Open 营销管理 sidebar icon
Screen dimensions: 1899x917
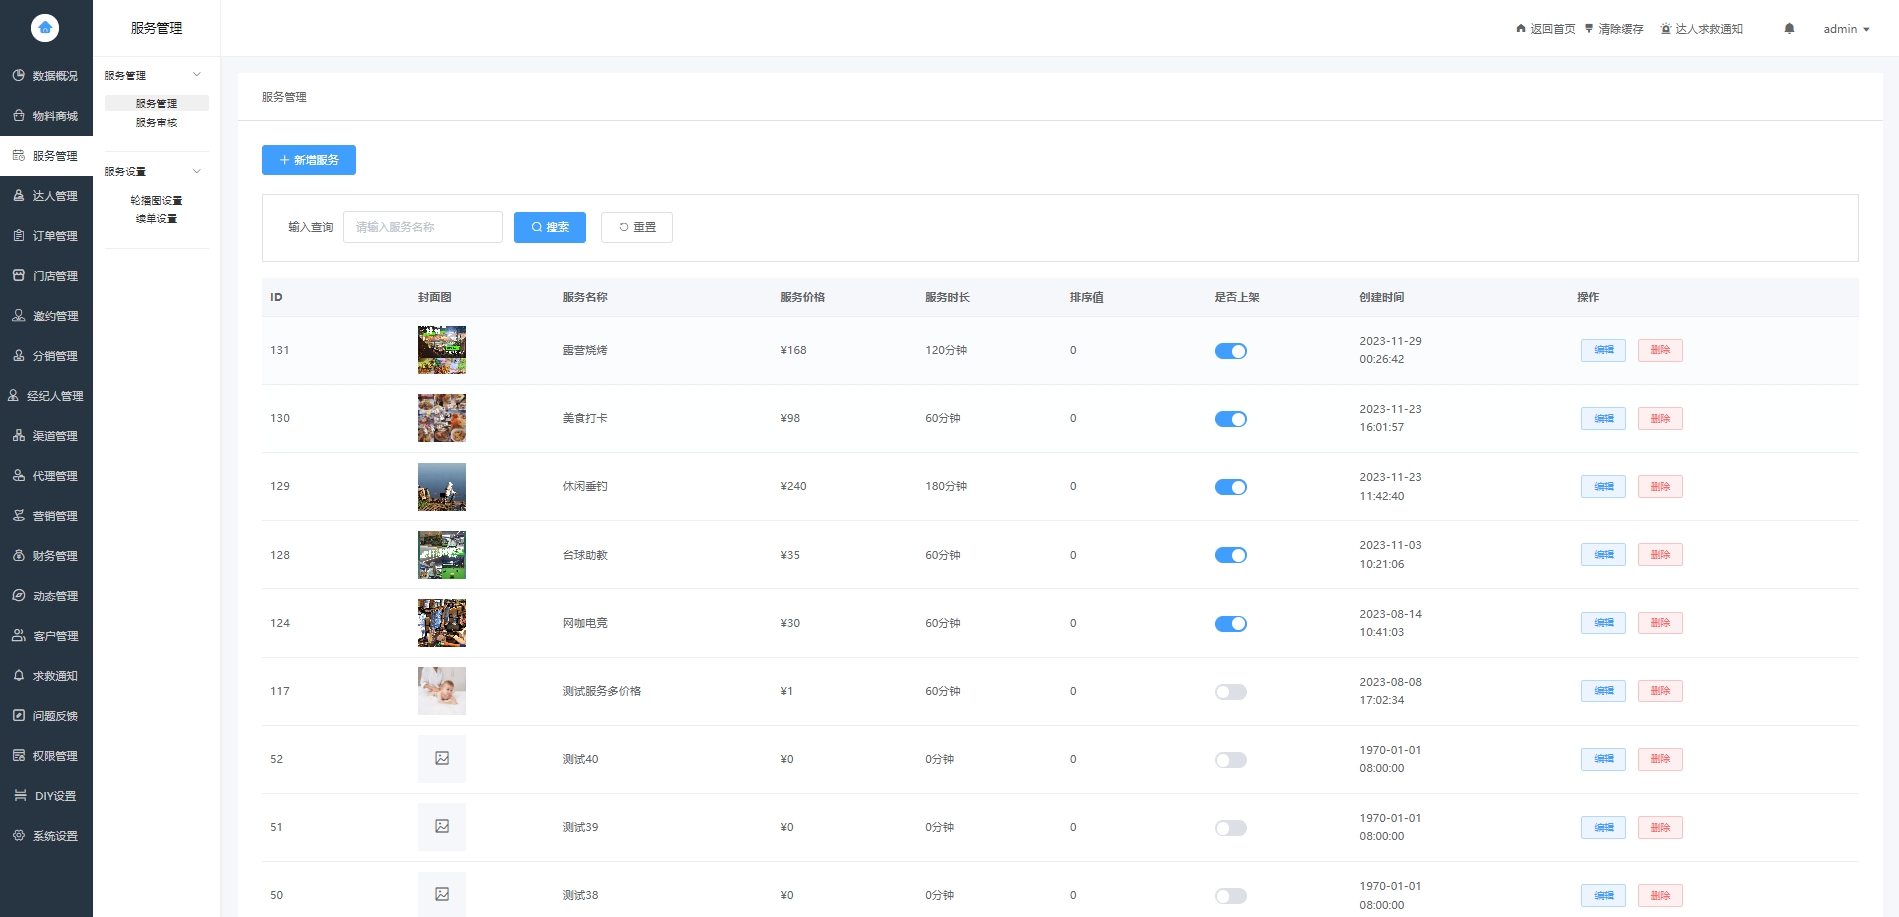(x=19, y=516)
